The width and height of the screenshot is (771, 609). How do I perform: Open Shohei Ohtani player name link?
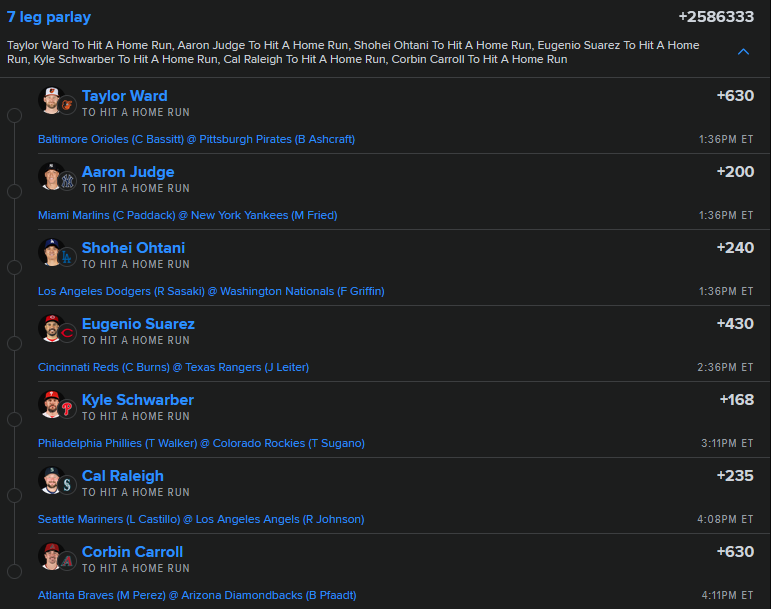[x=133, y=248]
